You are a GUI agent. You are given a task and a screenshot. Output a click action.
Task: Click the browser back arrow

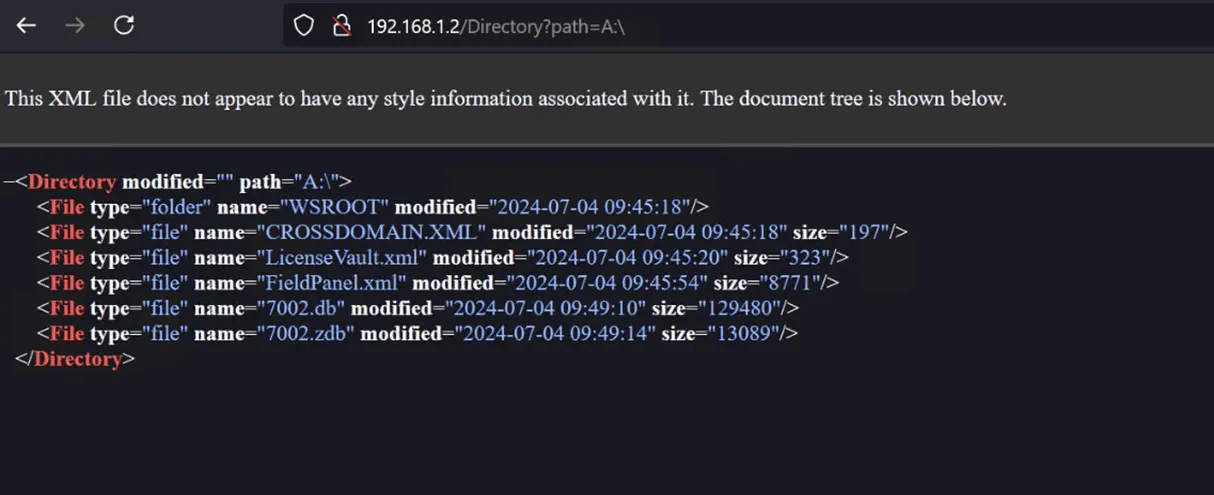click(x=26, y=26)
